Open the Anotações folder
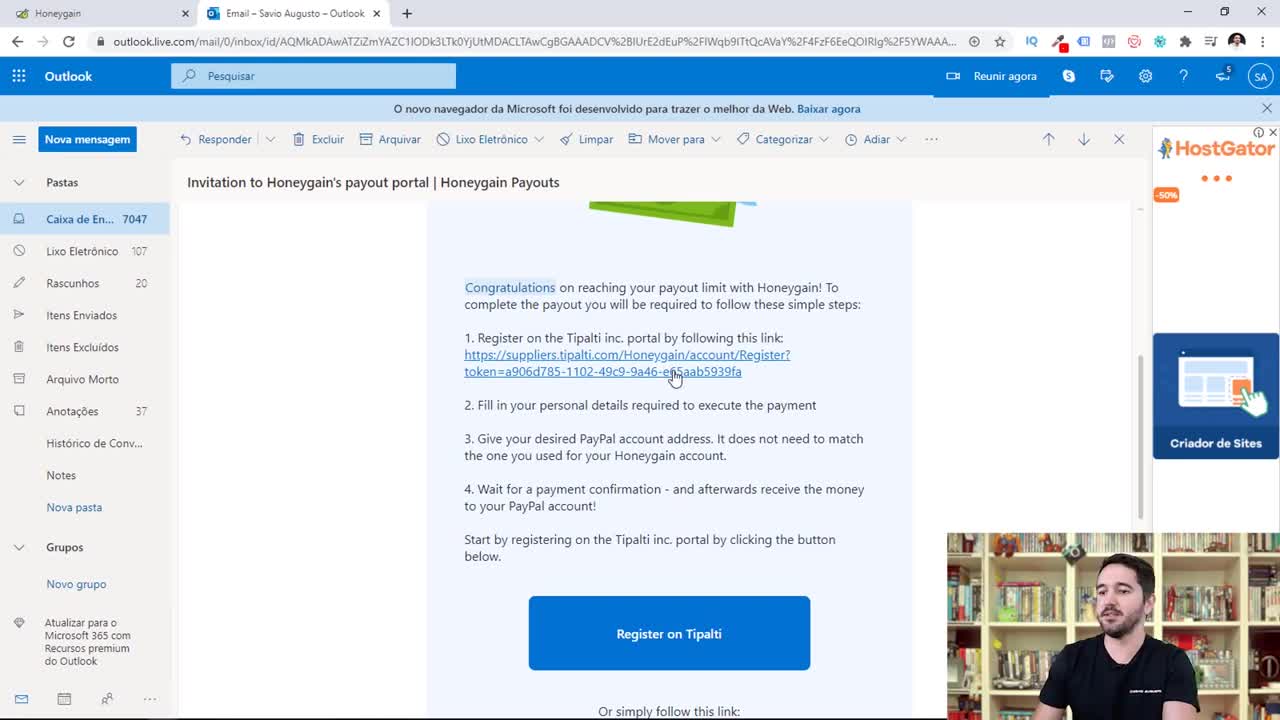Image resolution: width=1280 pixels, height=720 pixels. (85, 411)
